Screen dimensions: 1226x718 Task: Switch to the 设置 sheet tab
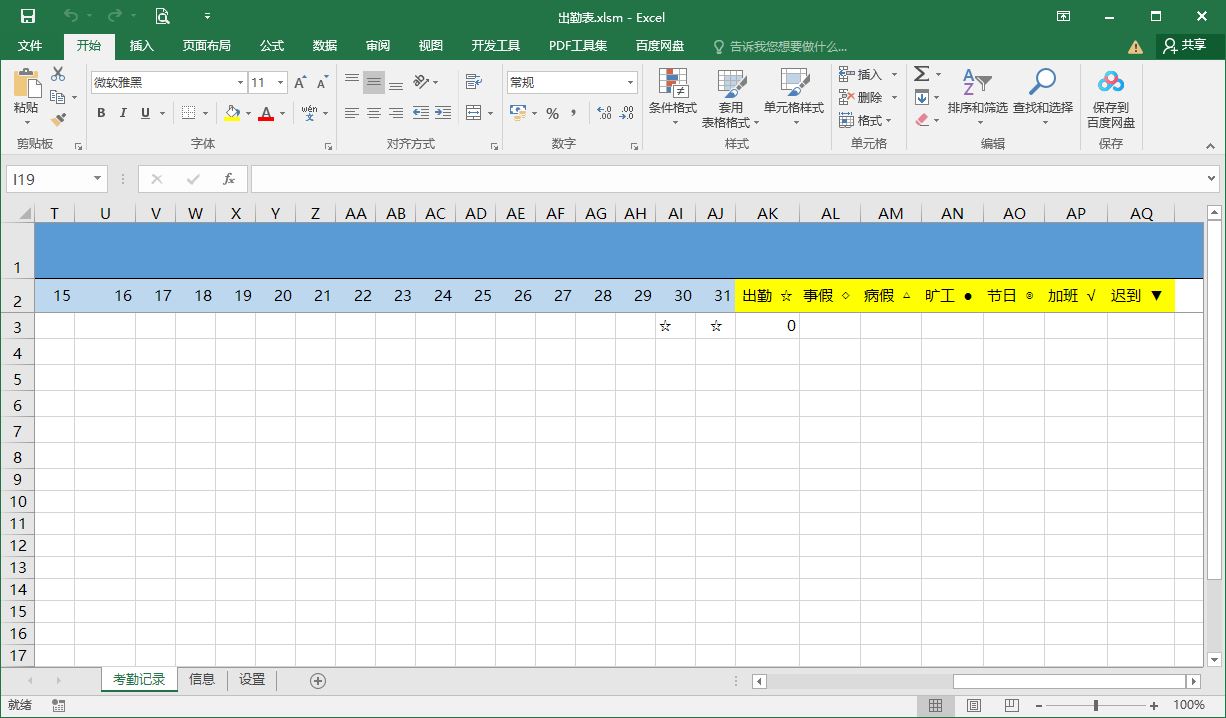tap(251, 679)
